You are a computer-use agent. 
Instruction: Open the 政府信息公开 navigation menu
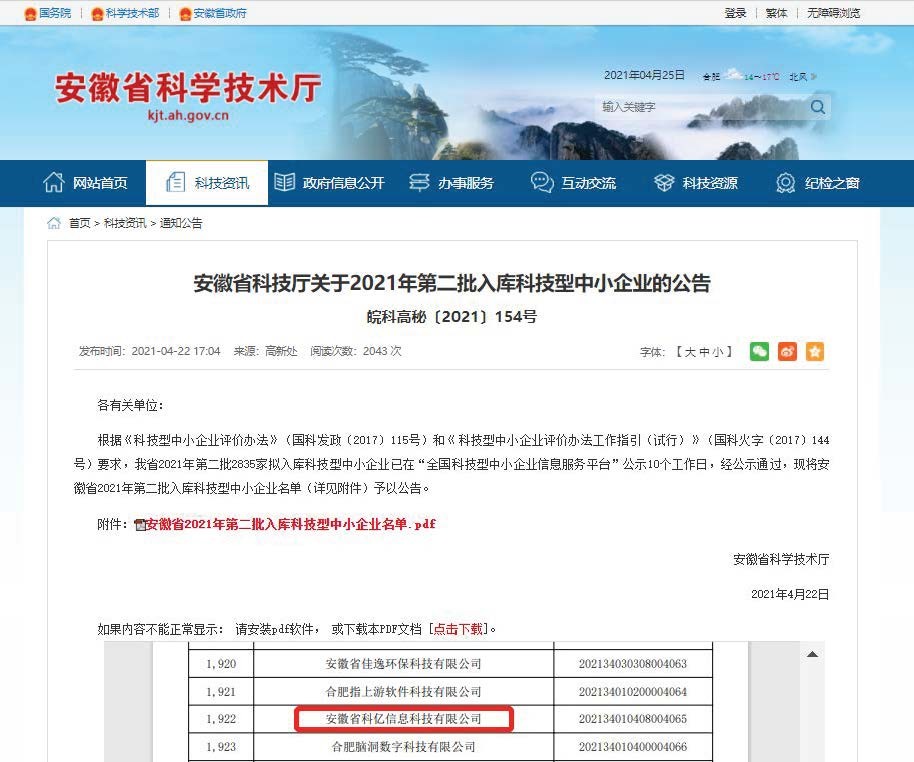click(329, 183)
